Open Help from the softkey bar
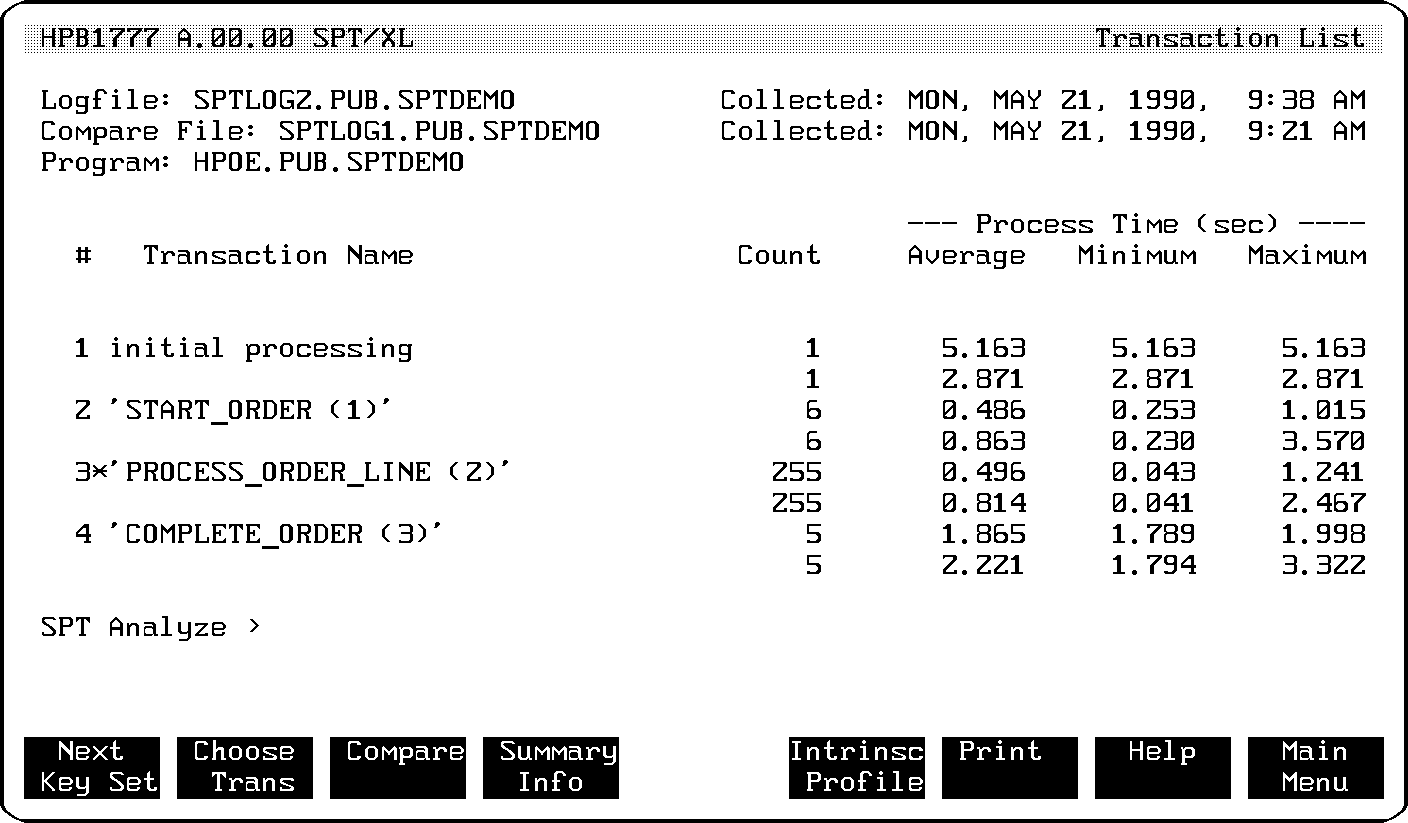1408x823 pixels. pyautogui.click(x=1162, y=767)
